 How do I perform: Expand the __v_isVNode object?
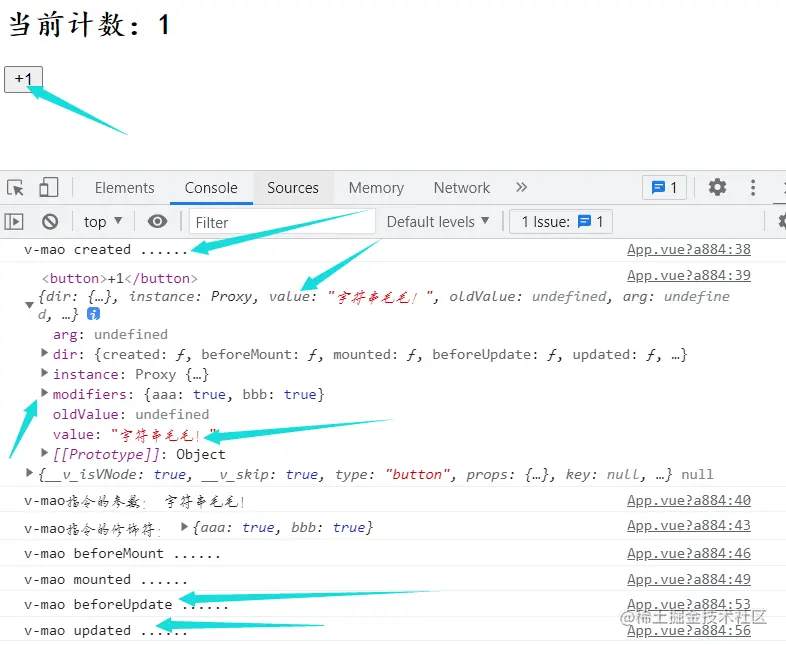pyautogui.click(x=30, y=473)
